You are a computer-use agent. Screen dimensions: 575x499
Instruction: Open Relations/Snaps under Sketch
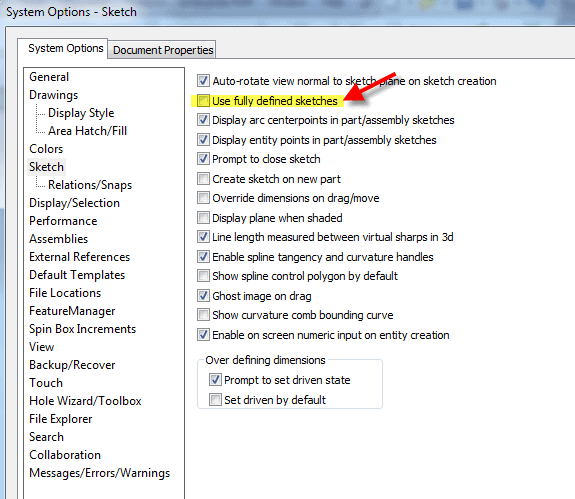point(90,185)
